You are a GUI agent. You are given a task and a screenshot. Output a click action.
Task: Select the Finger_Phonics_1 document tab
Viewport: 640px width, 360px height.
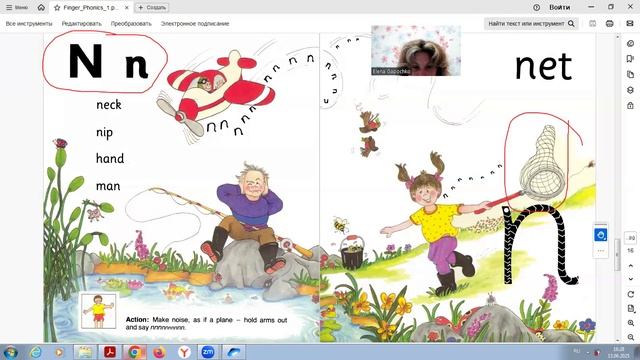pos(91,7)
